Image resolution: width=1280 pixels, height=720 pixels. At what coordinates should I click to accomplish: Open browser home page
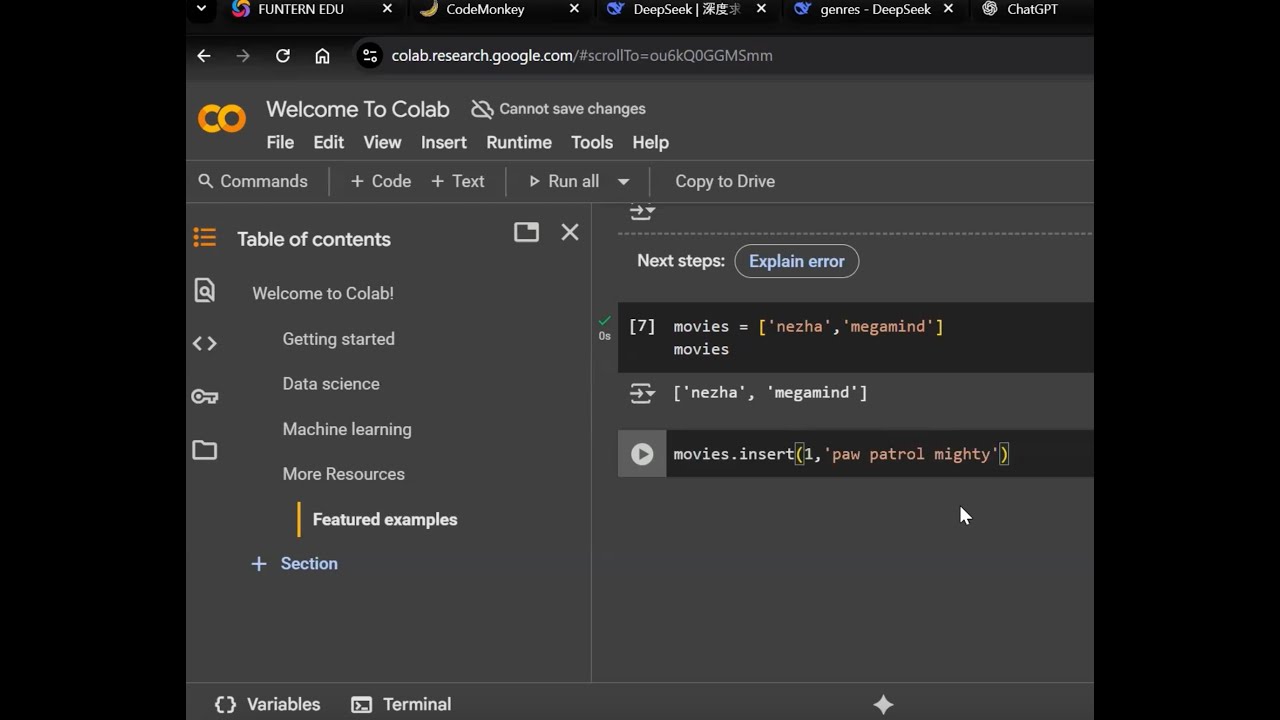click(322, 56)
